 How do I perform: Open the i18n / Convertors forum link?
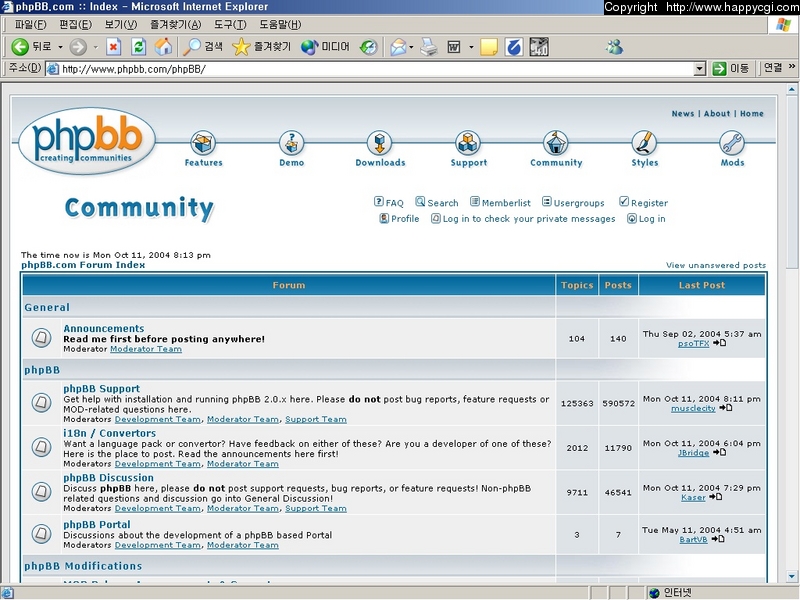click(110, 433)
